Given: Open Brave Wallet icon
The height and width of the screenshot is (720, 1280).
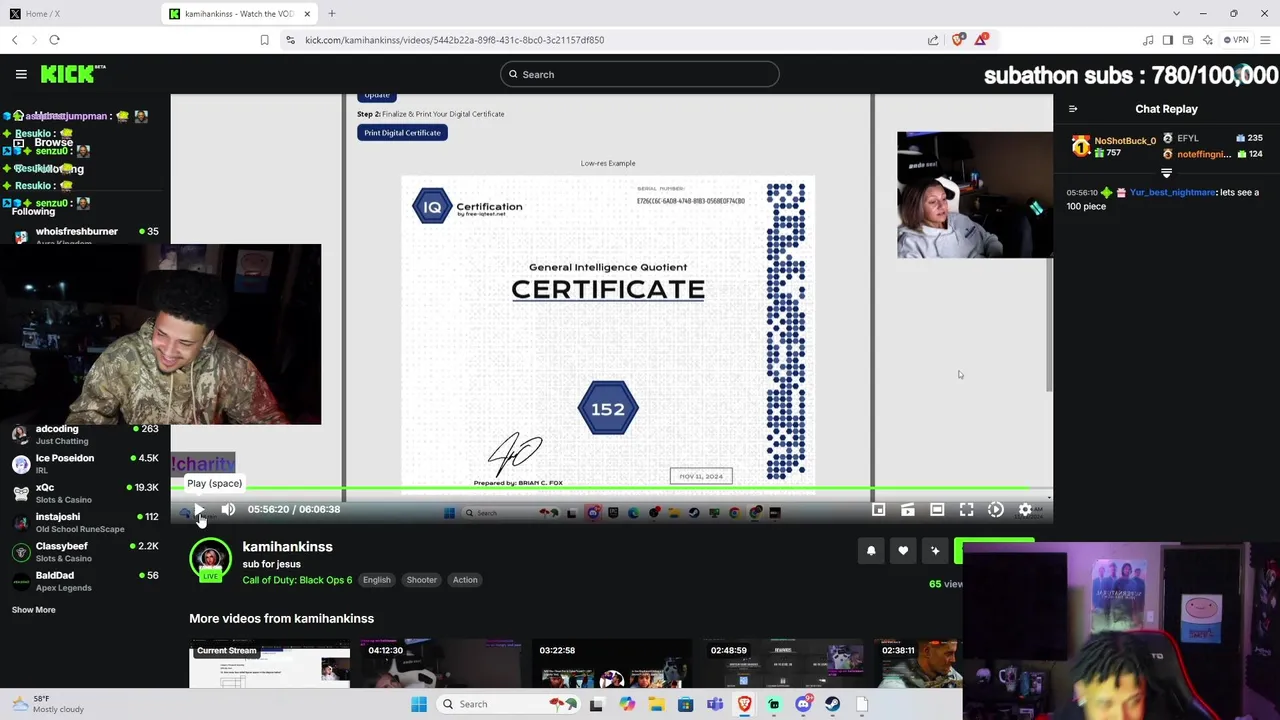Looking at the screenshot, I should coord(1188,40).
